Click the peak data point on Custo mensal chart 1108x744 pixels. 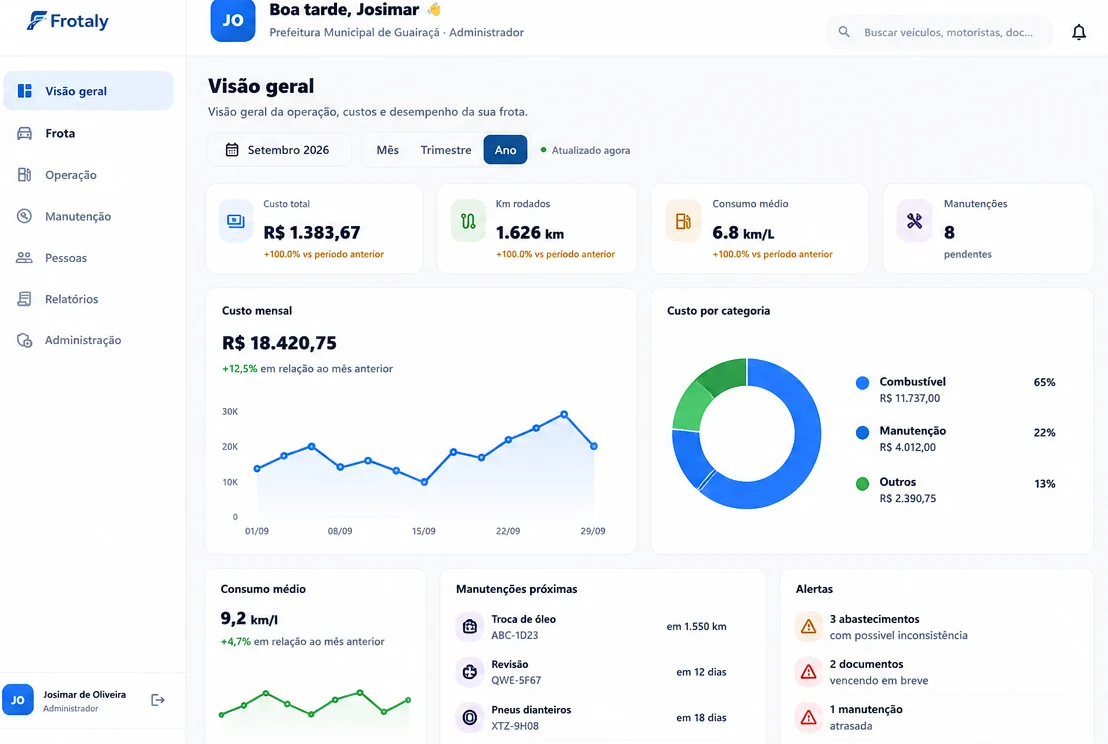(x=564, y=414)
